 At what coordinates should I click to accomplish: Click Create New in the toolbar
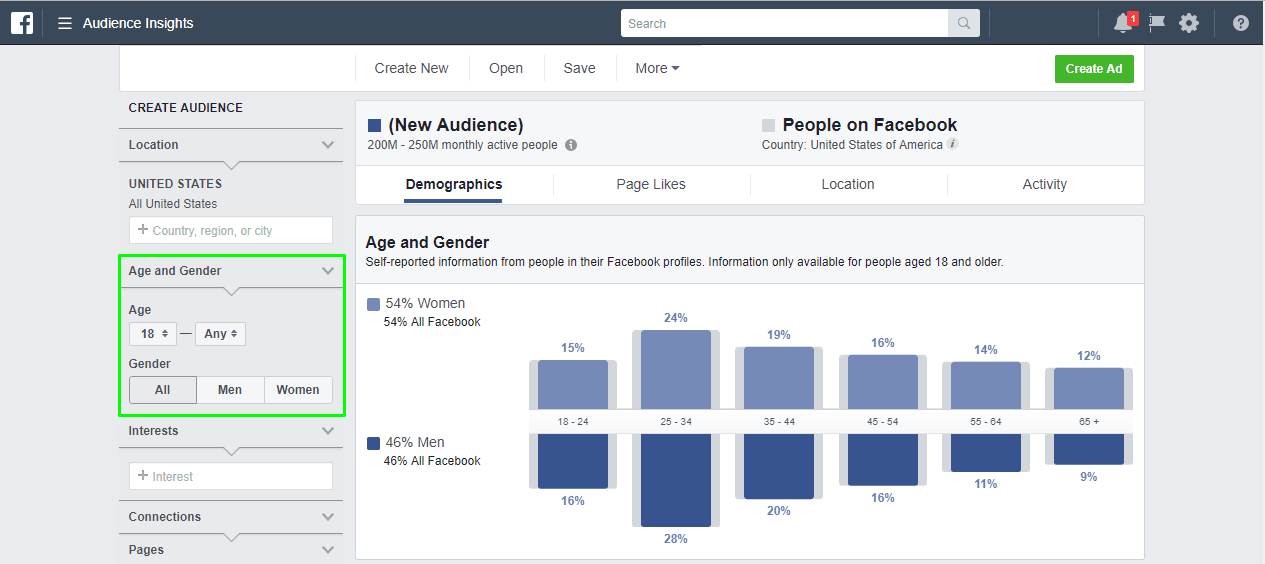pyautogui.click(x=411, y=68)
